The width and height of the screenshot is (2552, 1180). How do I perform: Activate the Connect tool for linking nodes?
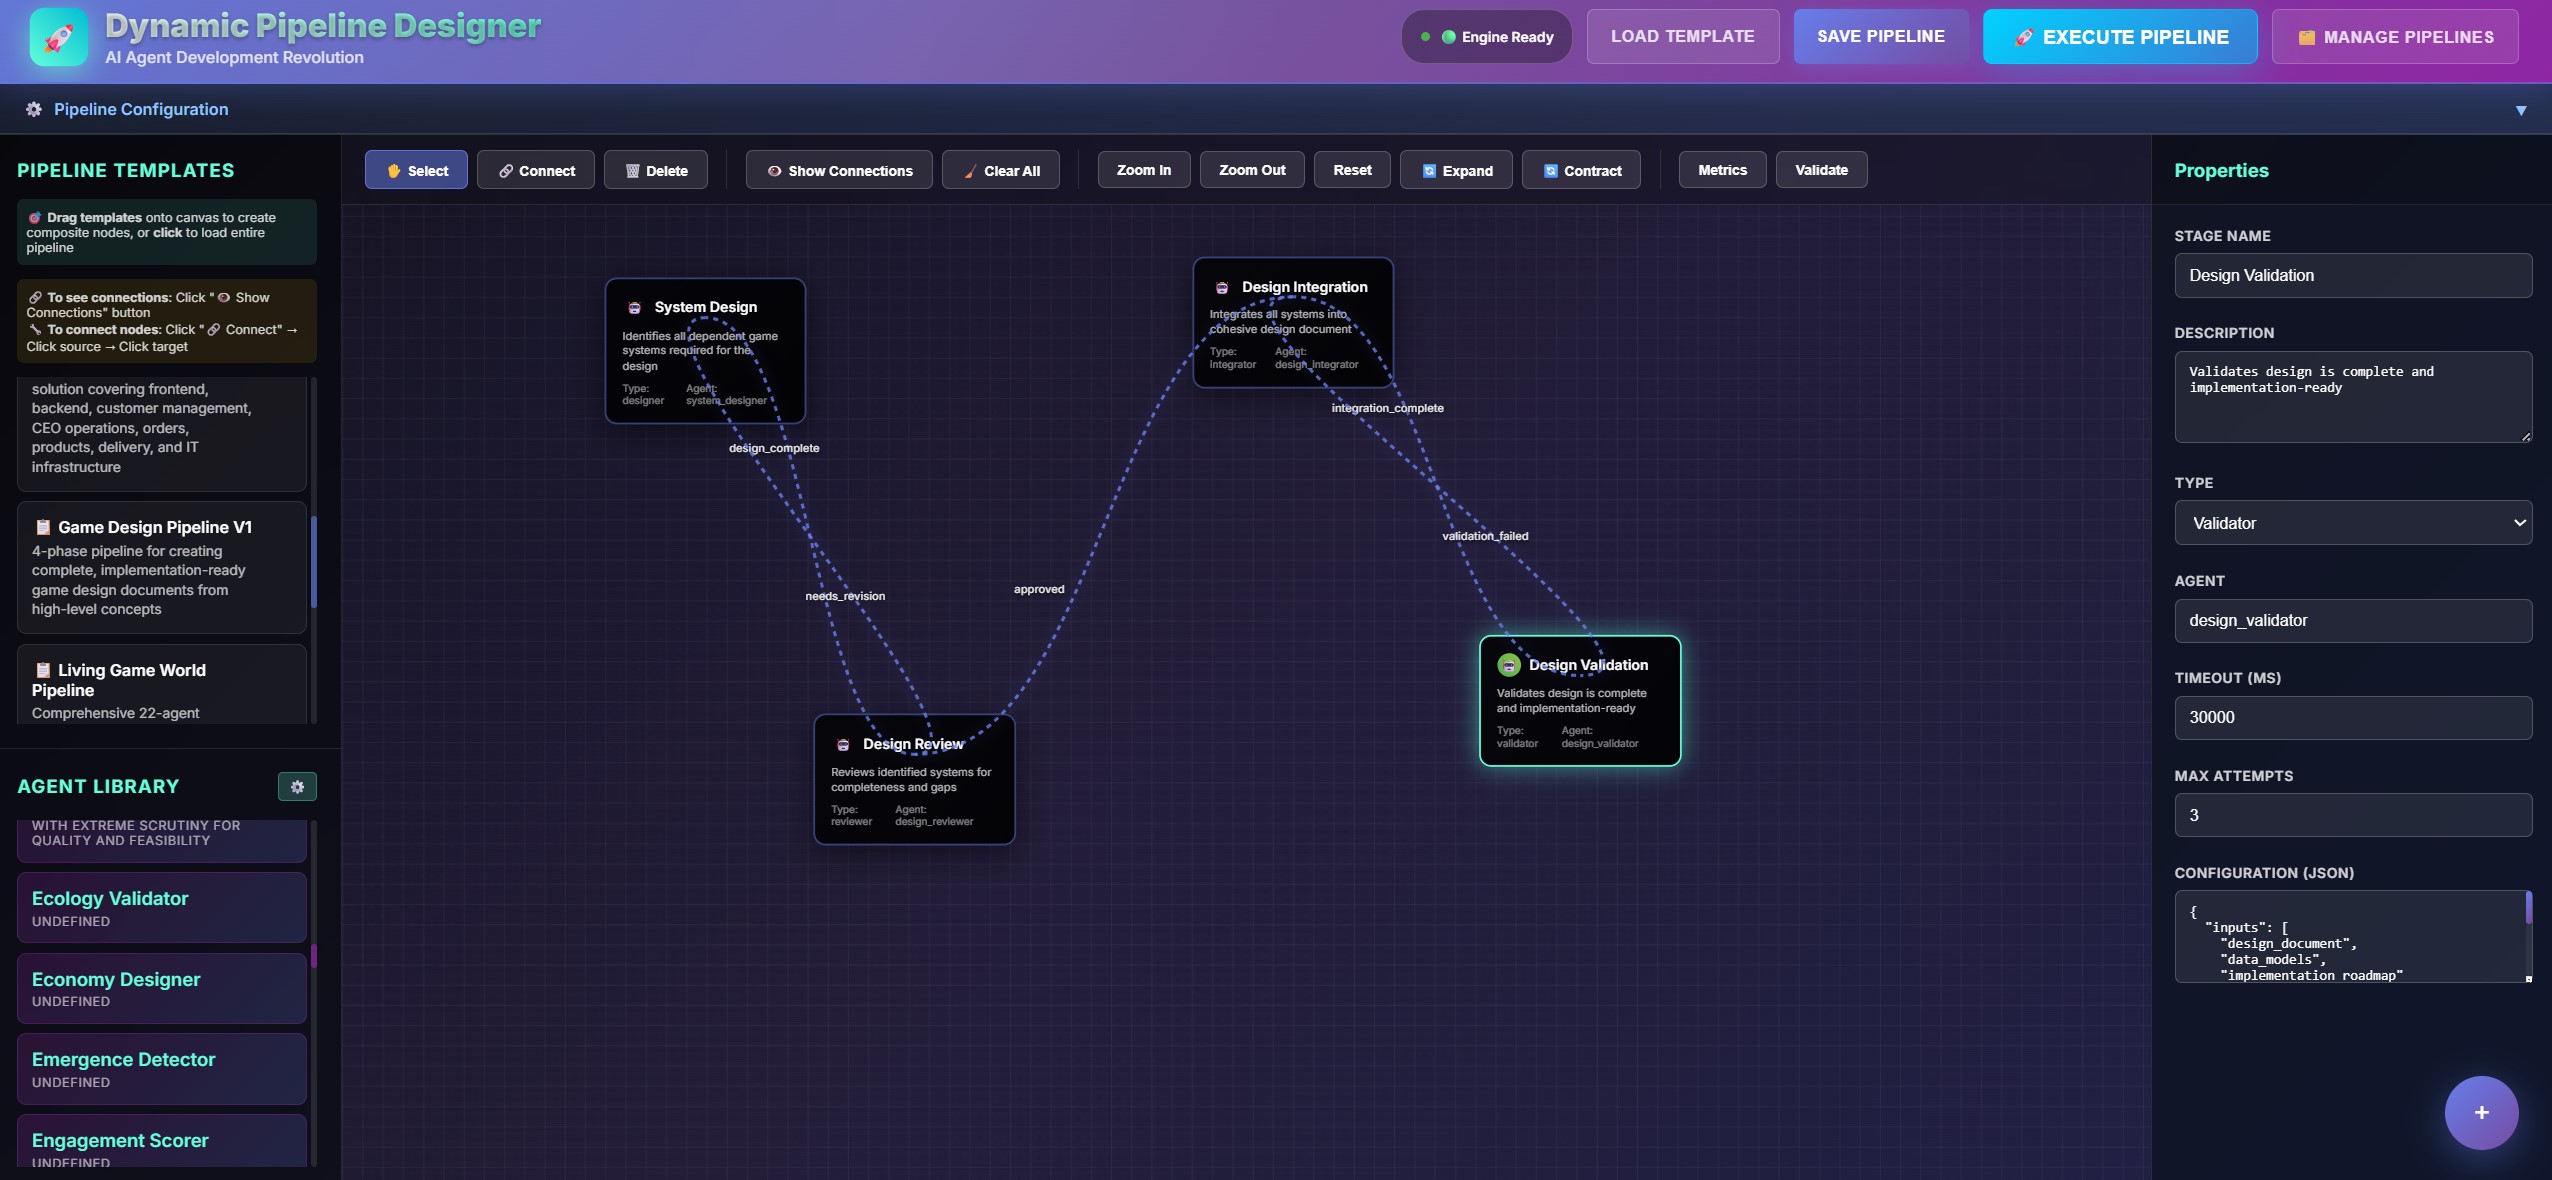536,169
